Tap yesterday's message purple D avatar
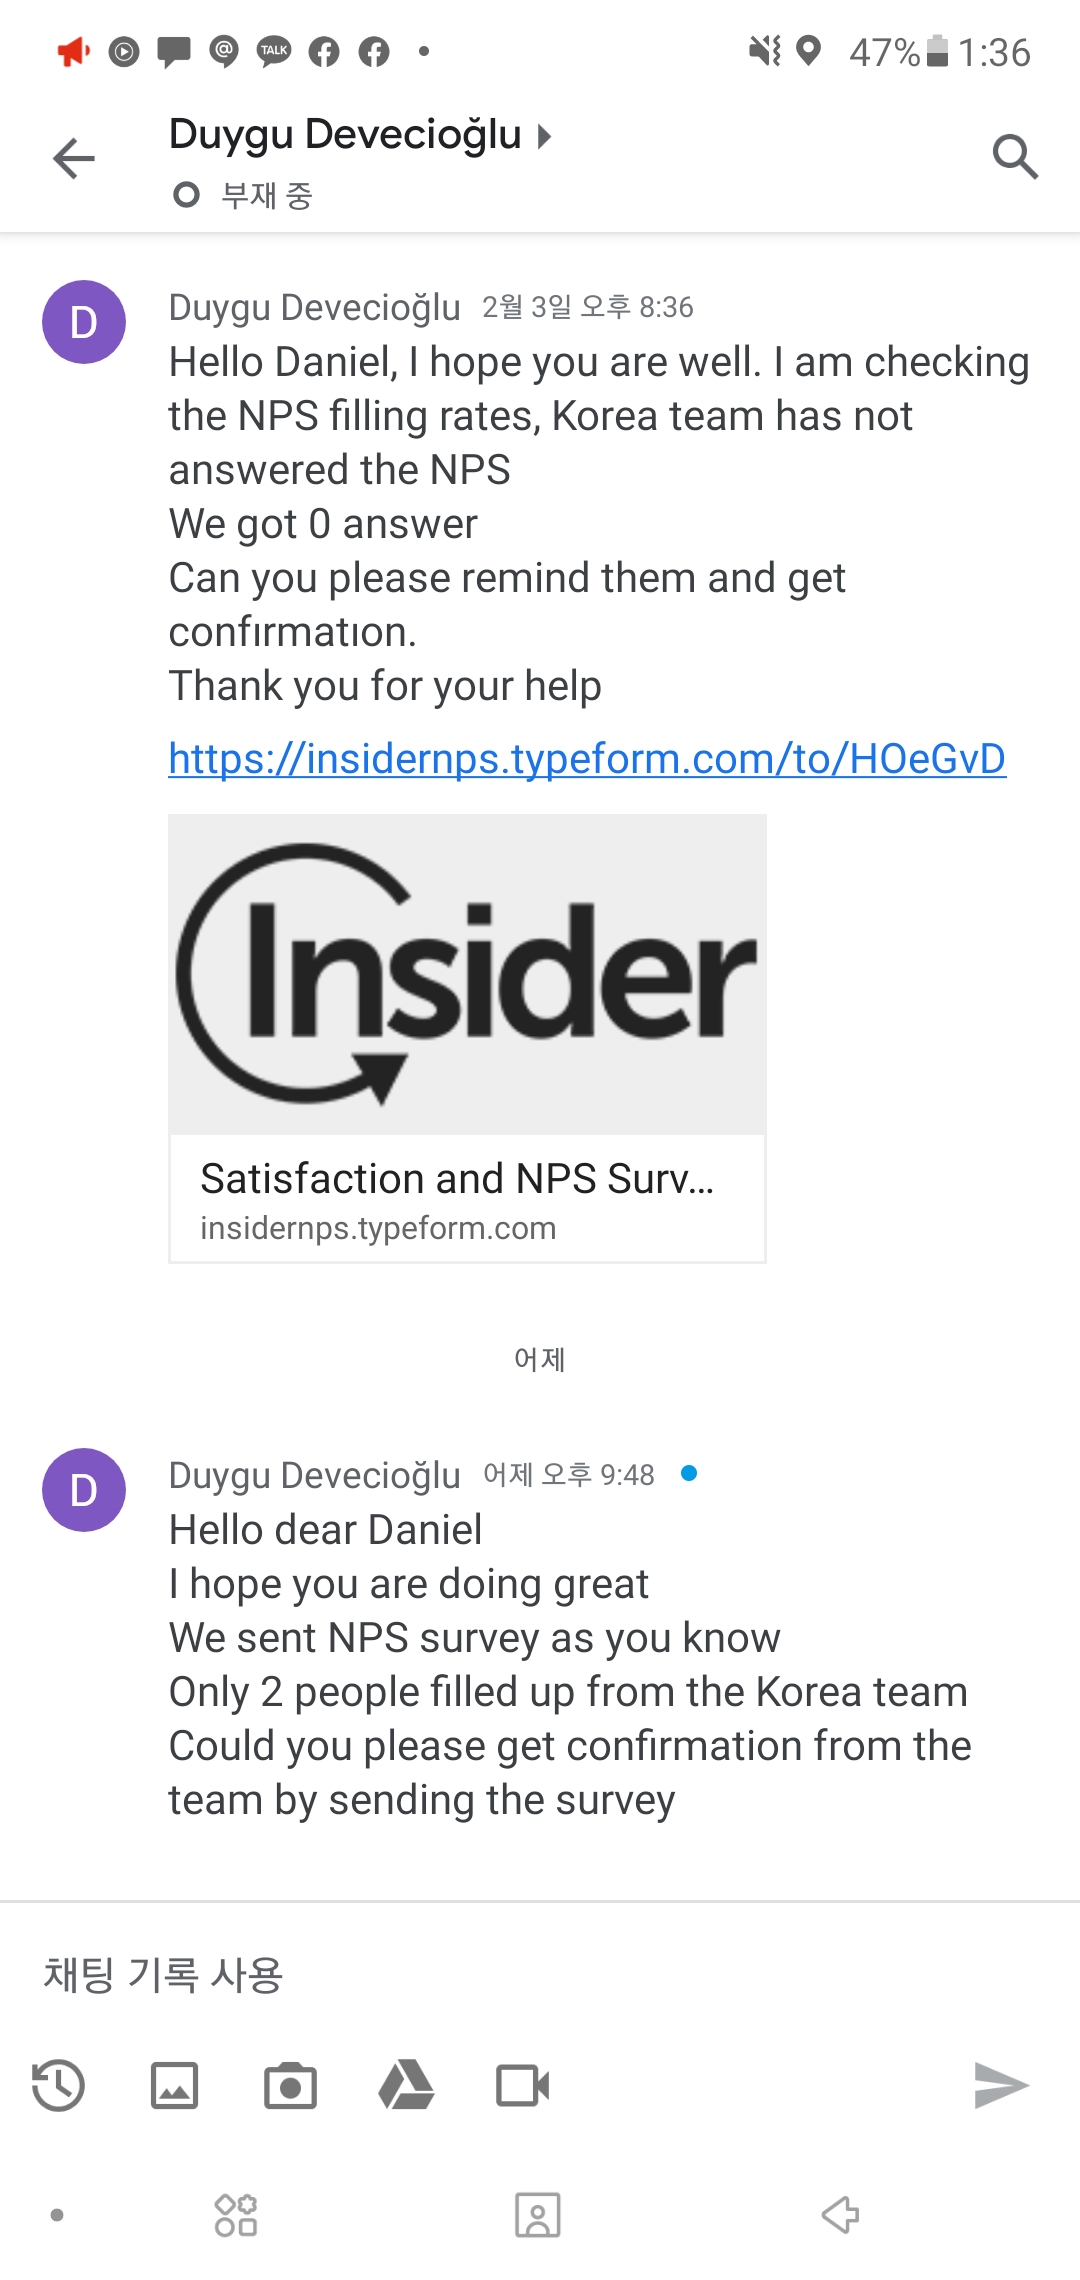Viewport: 1080px width, 2280px height. 84,1490
